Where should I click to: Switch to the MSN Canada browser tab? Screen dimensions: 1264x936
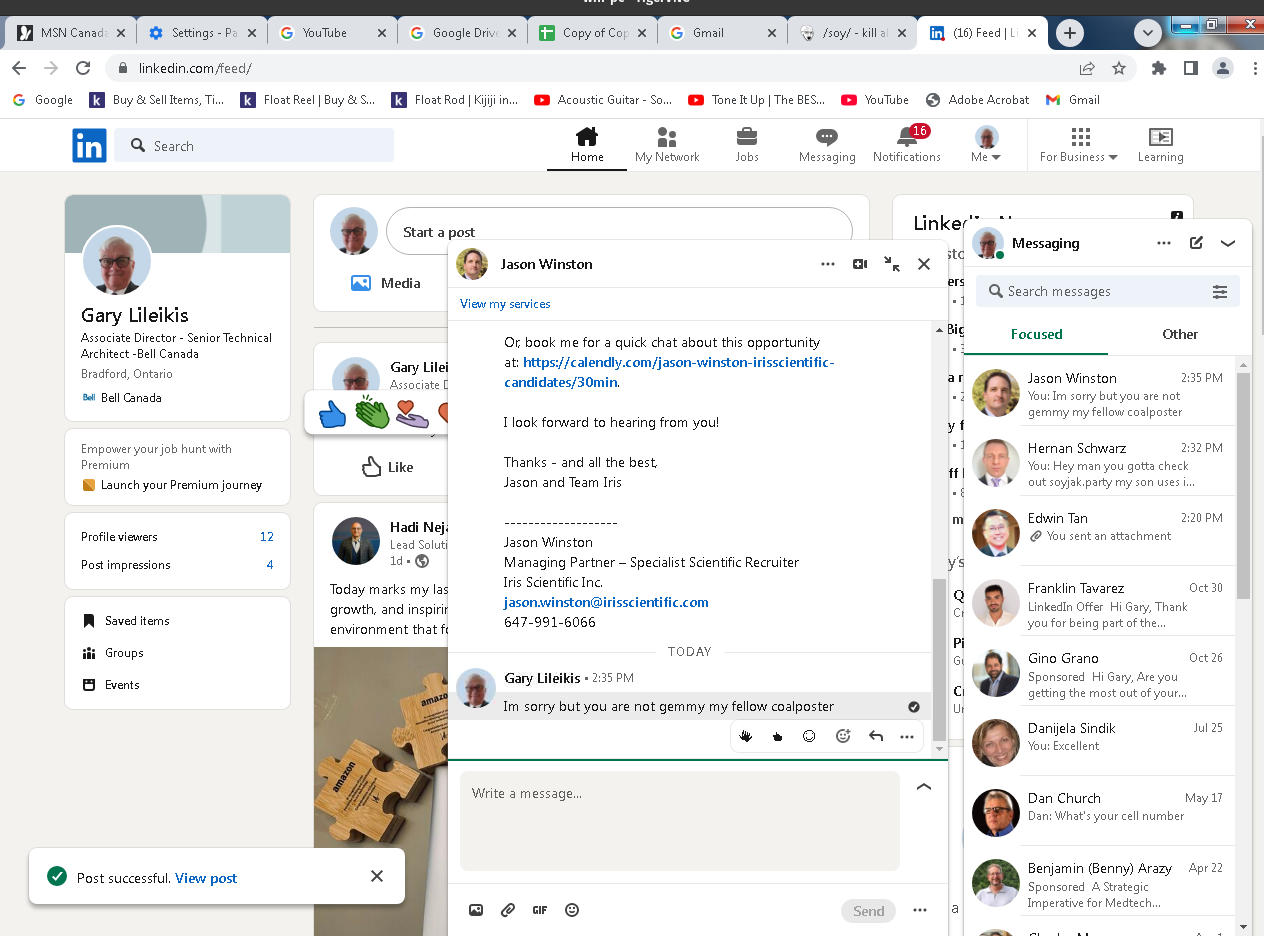coord(71,33)
